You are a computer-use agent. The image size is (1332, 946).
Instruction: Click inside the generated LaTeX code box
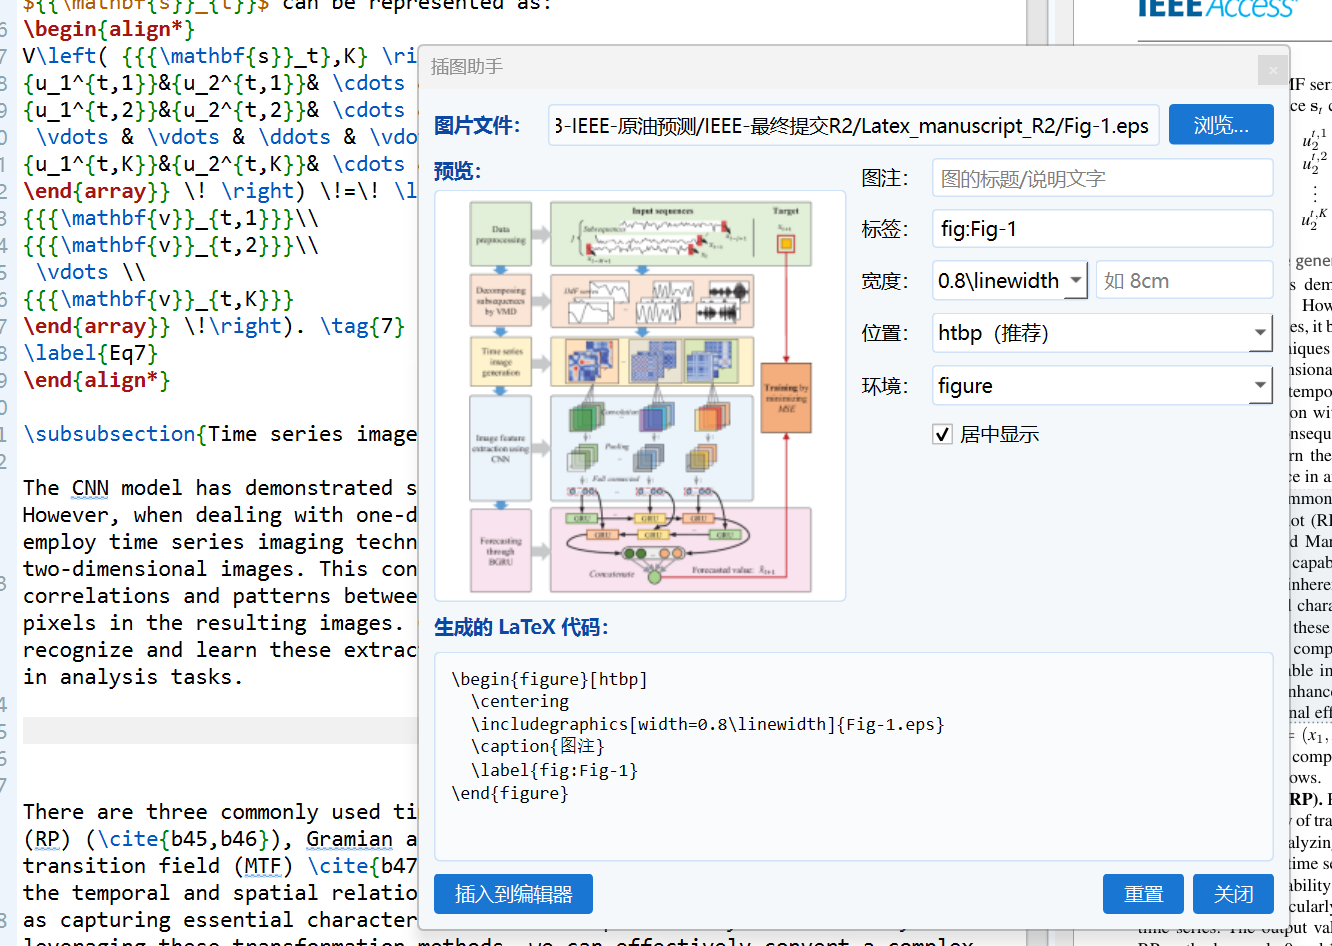[x=854, y=755]
